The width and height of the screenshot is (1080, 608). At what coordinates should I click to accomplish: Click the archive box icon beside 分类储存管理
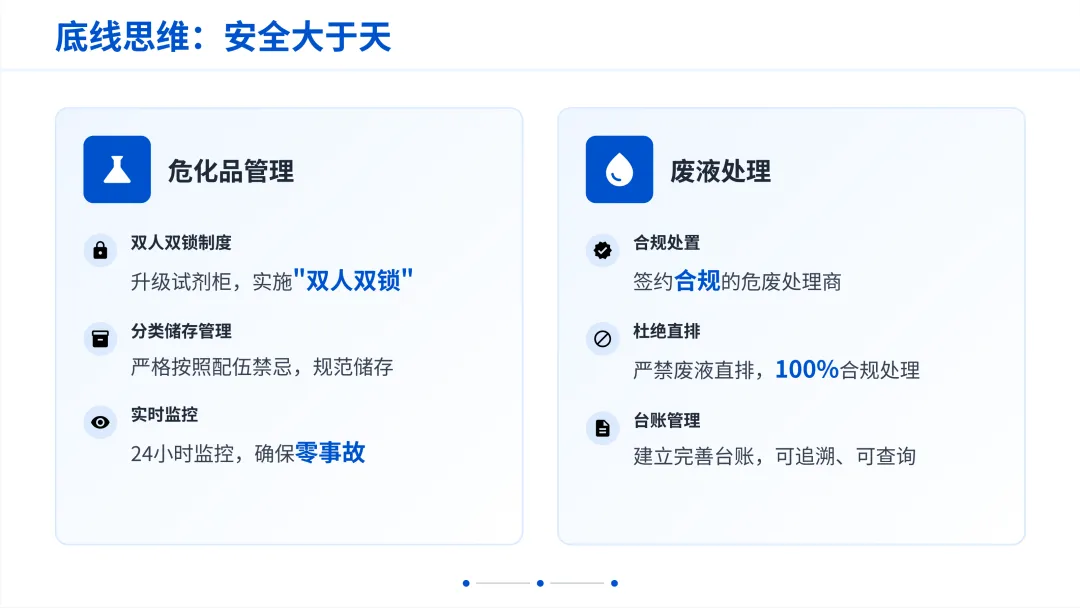pyautogui.click(x=100, y=339)
